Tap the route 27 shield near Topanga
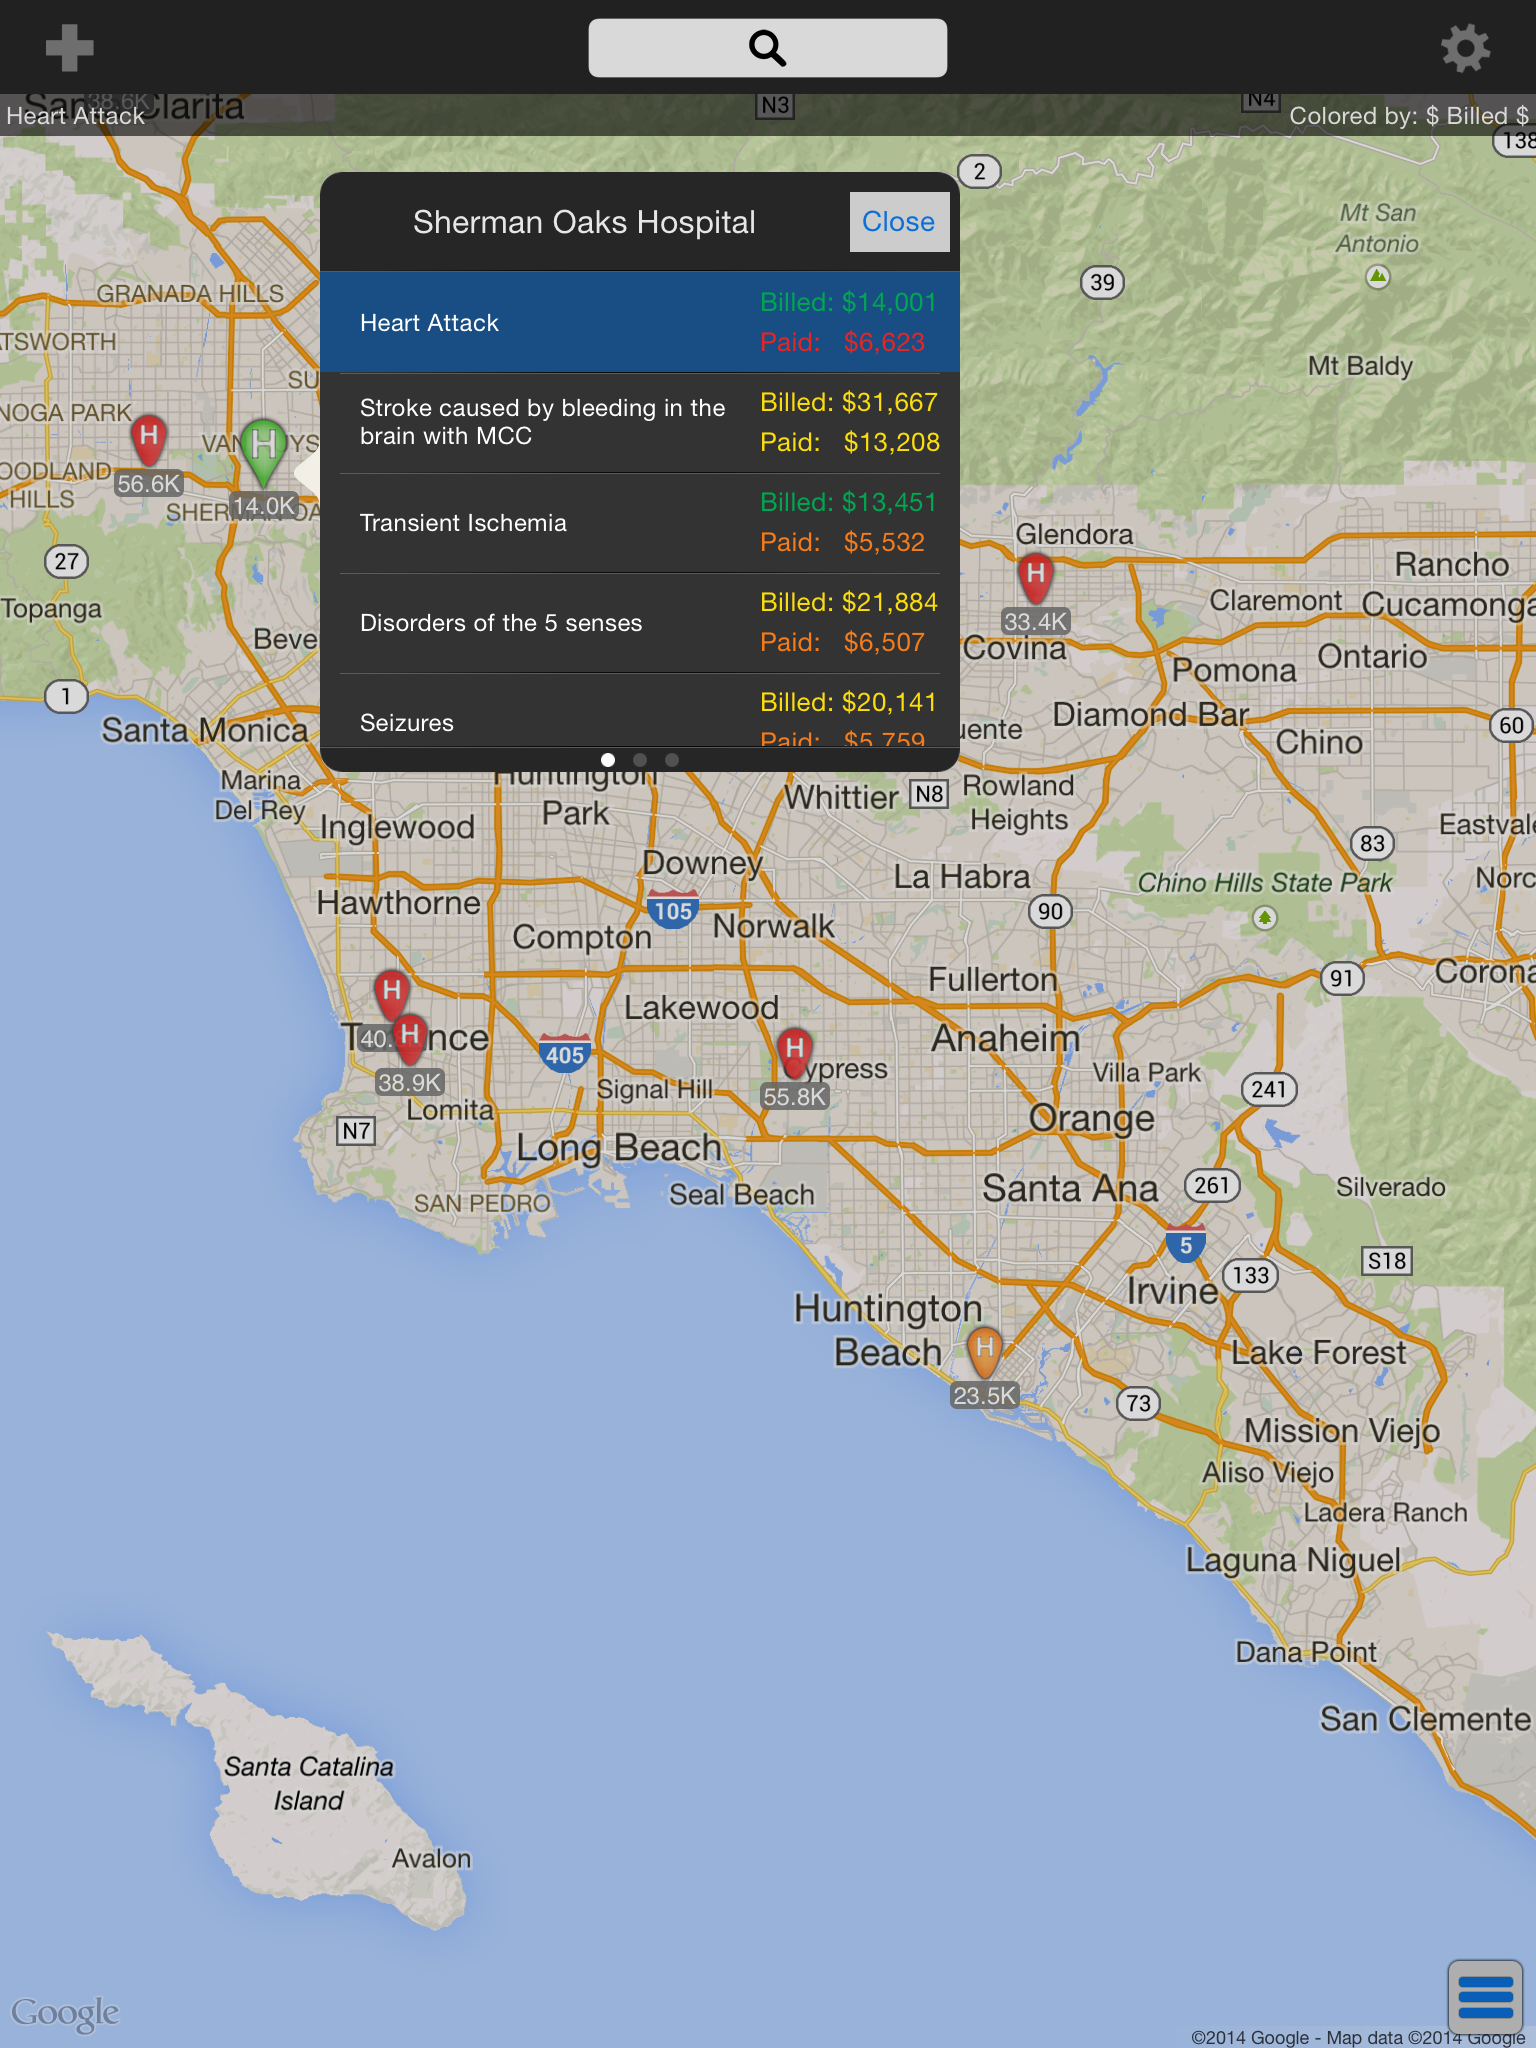Viewport: 1536px width, 2048px height. pyautogui.click(x=66, y=561)
